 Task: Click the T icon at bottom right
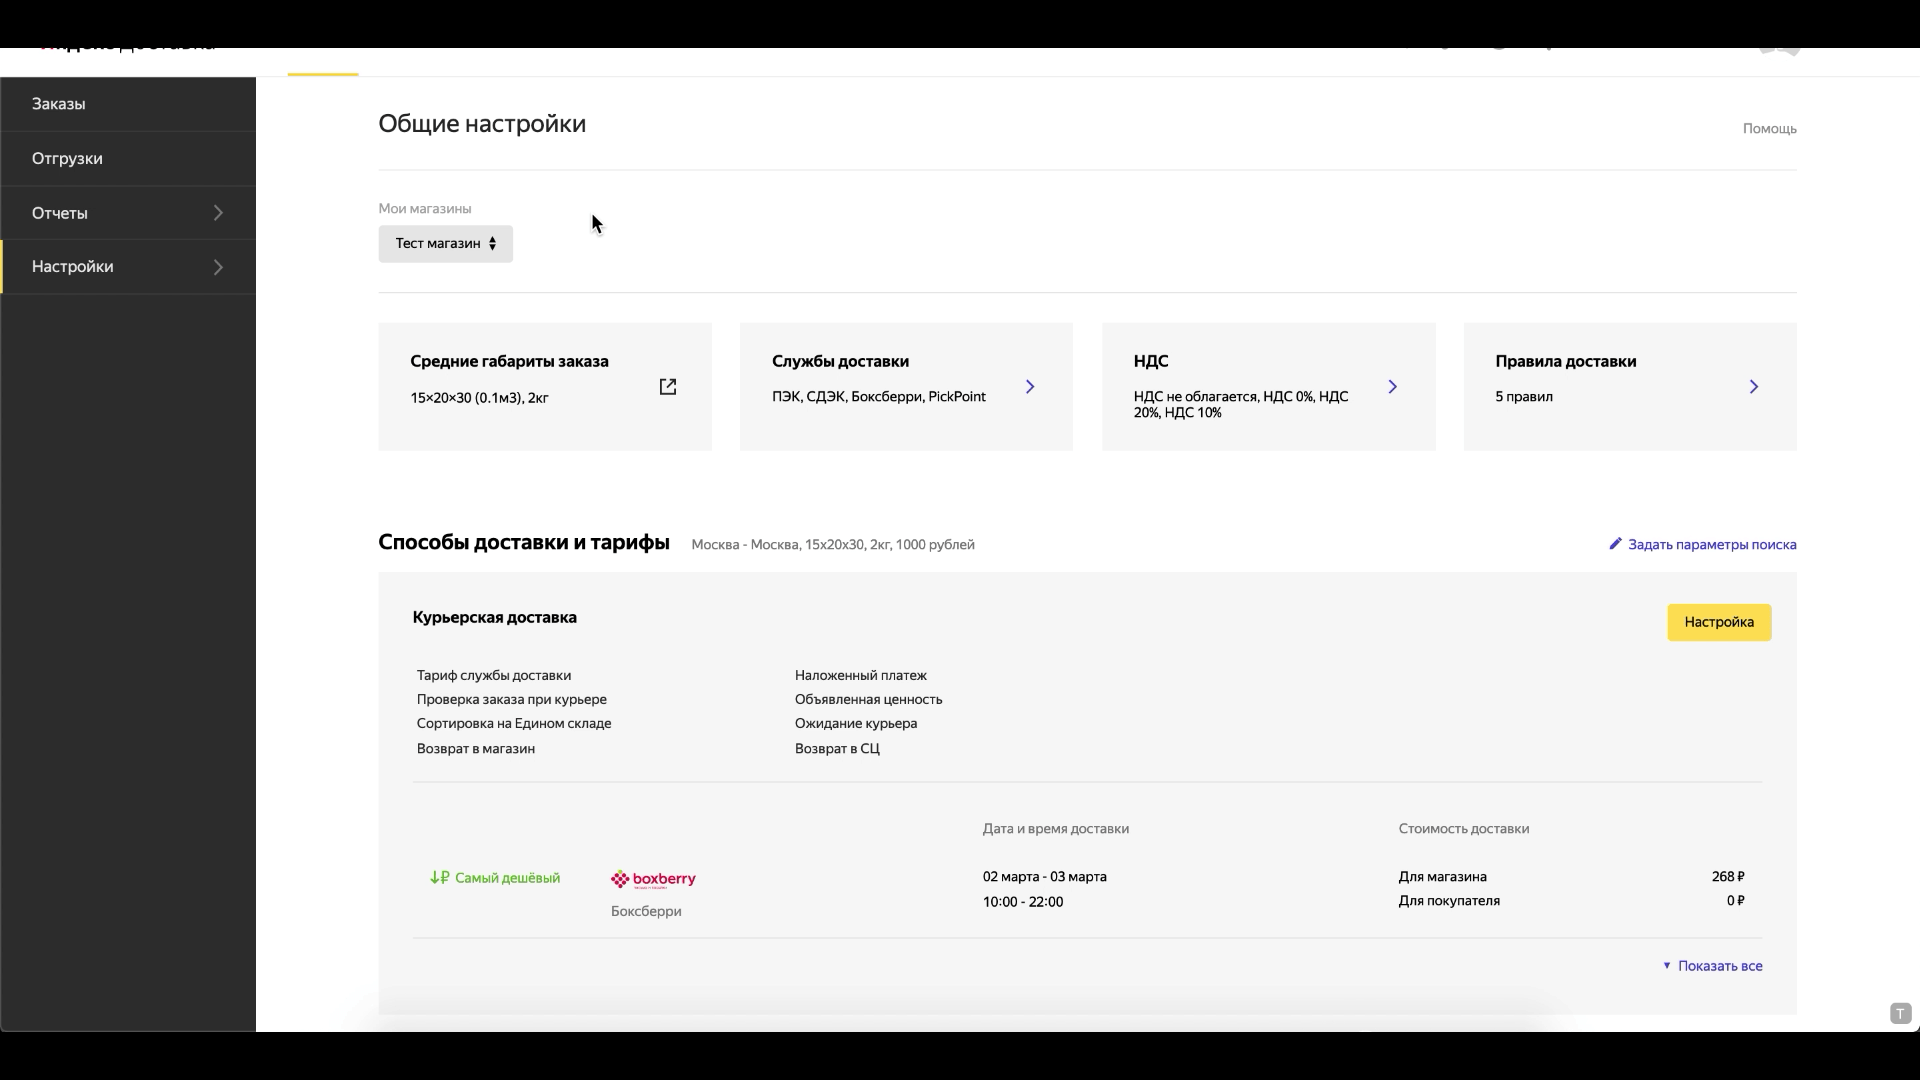(1900, 1013)
